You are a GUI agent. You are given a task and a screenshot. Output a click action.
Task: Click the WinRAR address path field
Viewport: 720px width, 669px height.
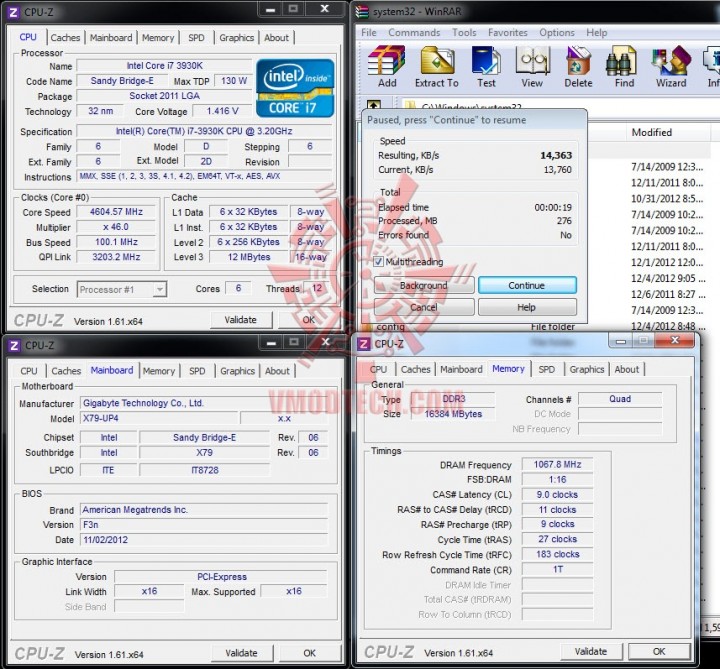point(560,106)
